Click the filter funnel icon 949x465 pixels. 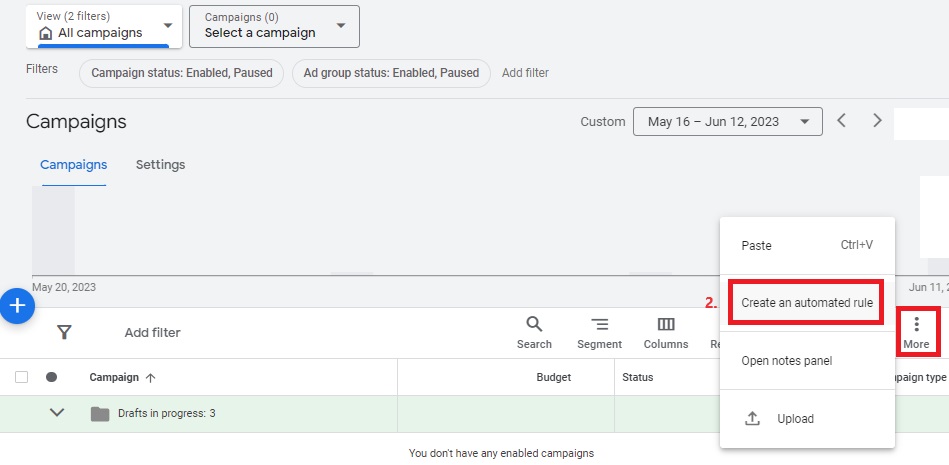click(64, 332)
